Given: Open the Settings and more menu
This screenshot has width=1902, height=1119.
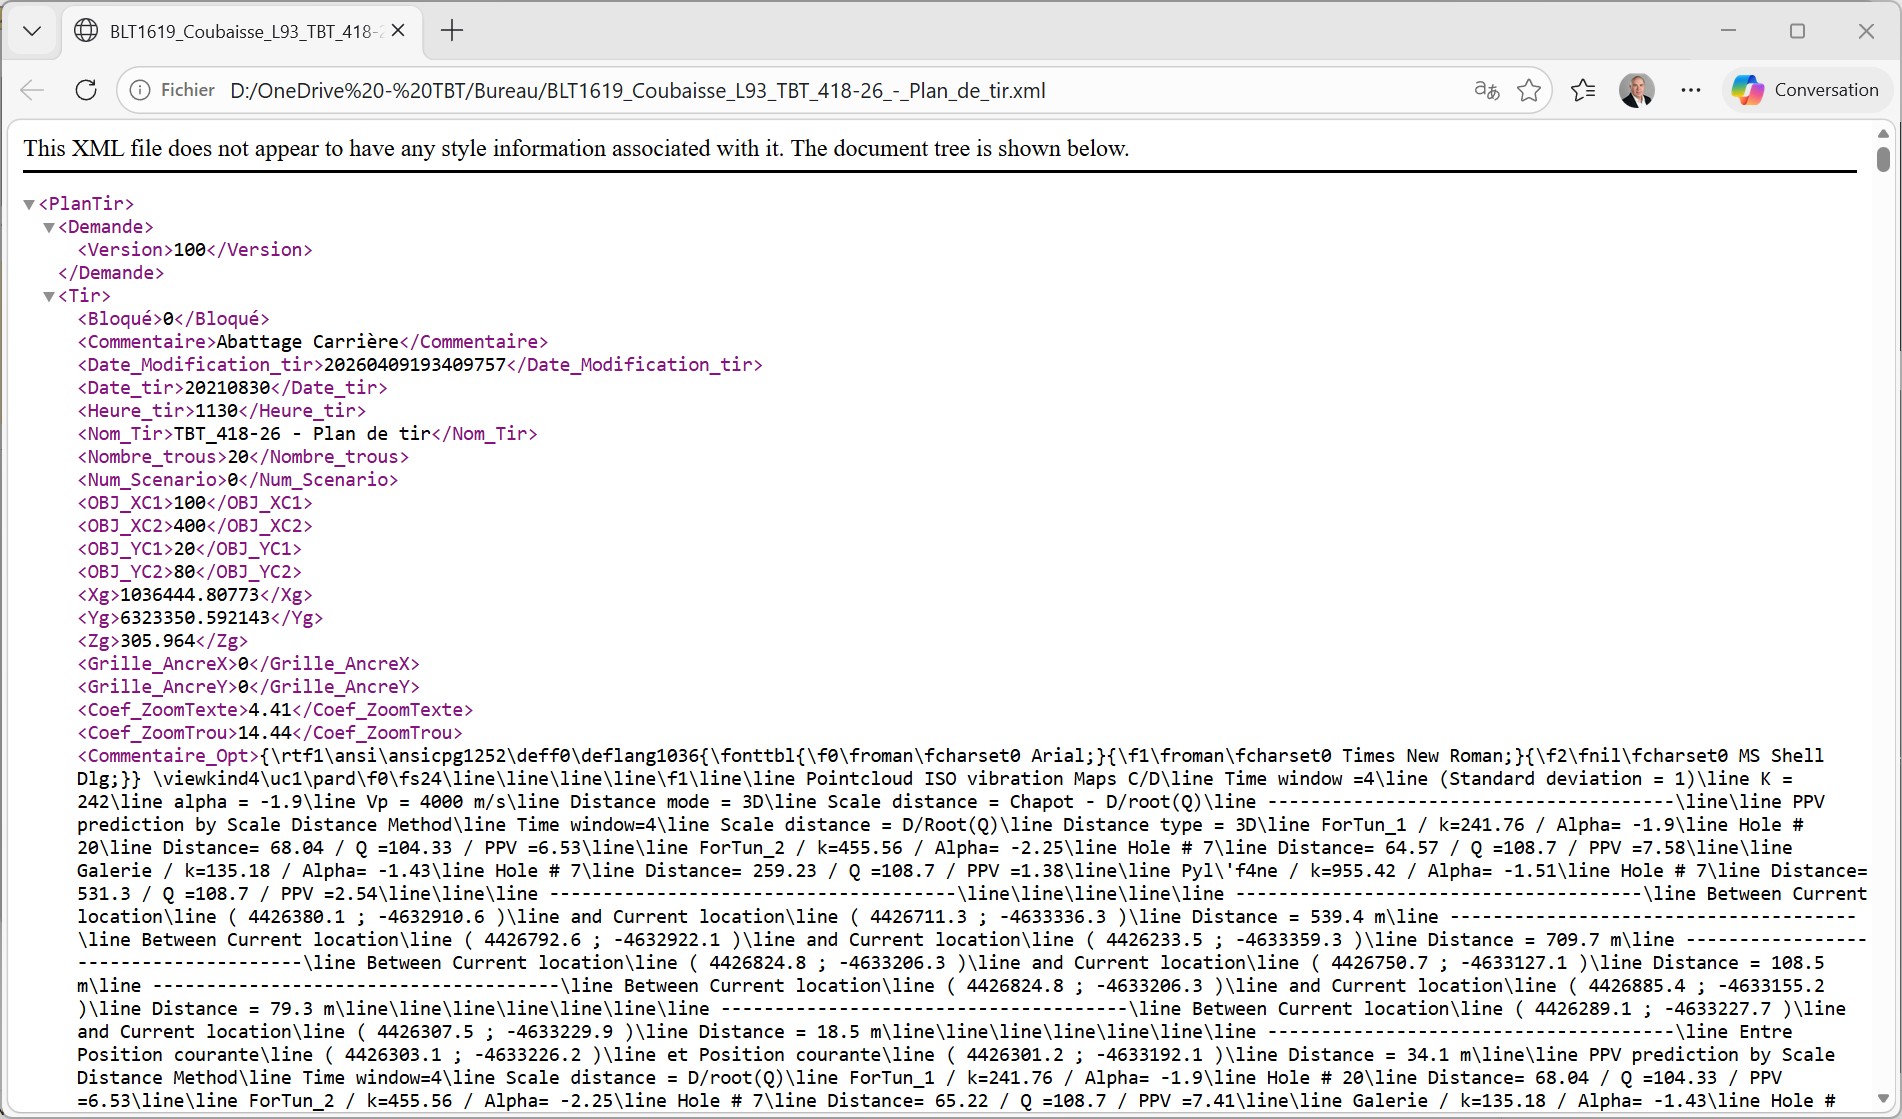Looking at the screenshot, I should pyautogui.click(x=1691, y=90).
